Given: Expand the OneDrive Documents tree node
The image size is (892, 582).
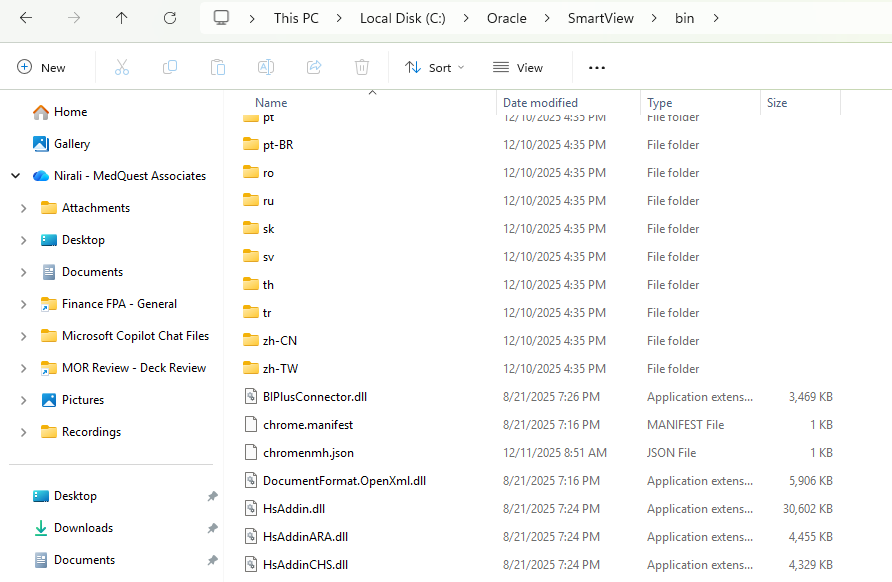Looking at the screenshot, I should (x=23, y=272).
